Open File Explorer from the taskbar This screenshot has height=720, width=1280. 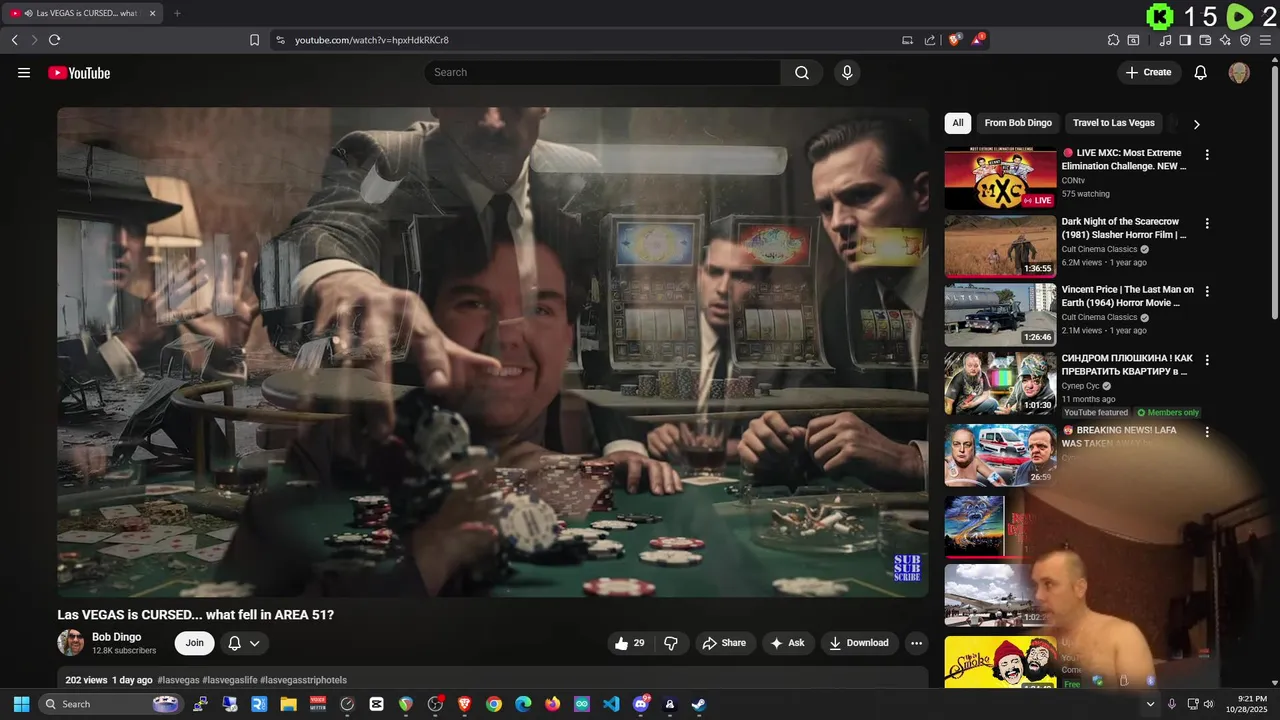[288, 704]
